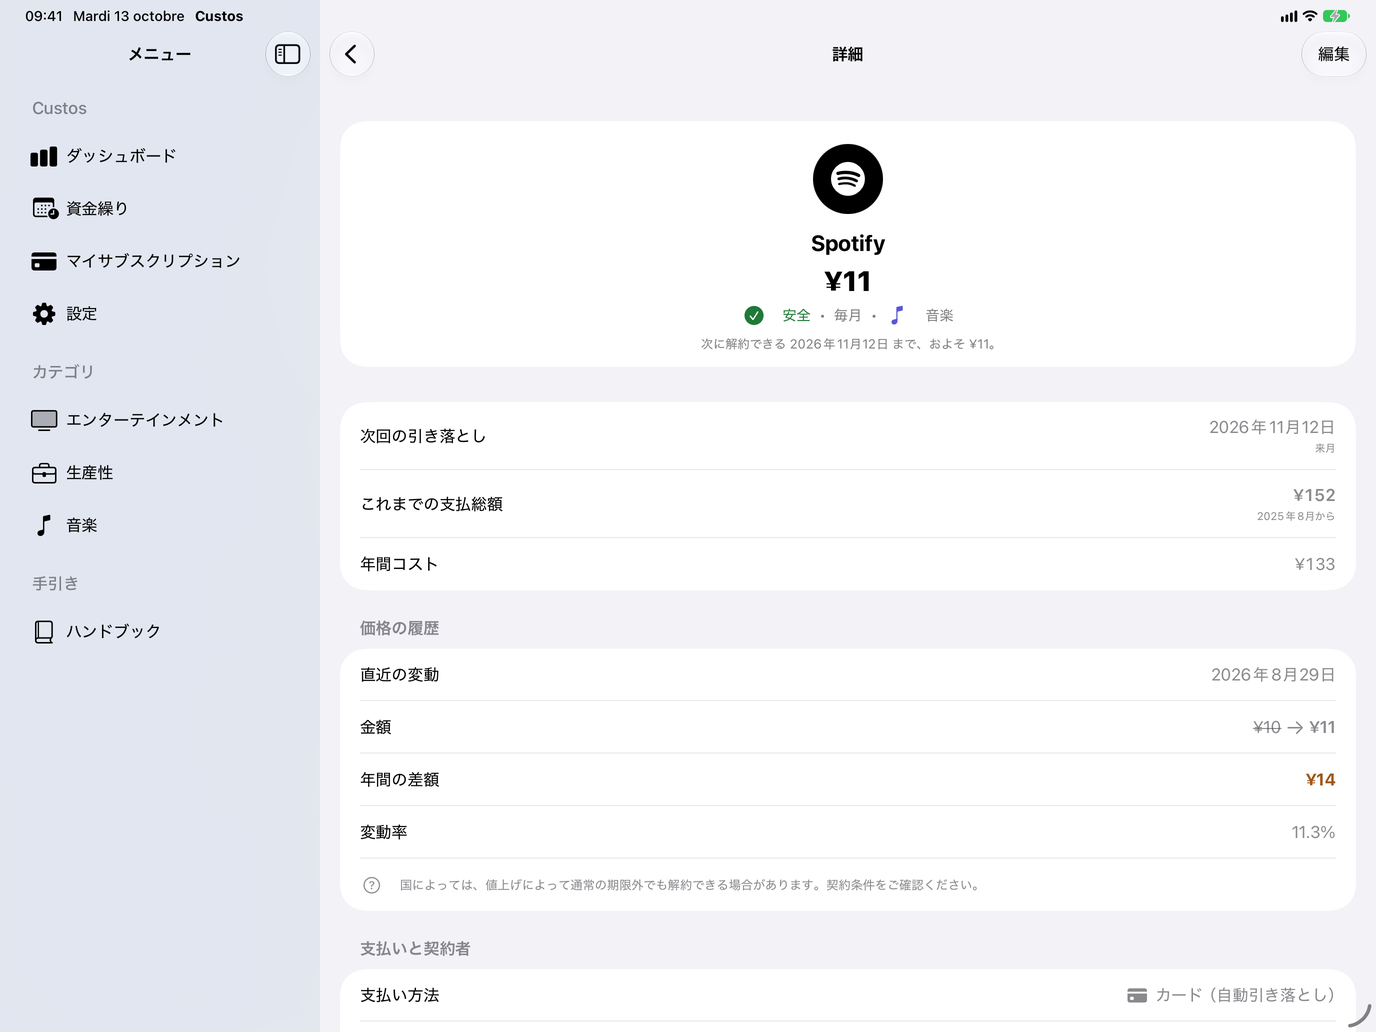
Task: Click the card icon beside カード
Action: [1137, 995]
